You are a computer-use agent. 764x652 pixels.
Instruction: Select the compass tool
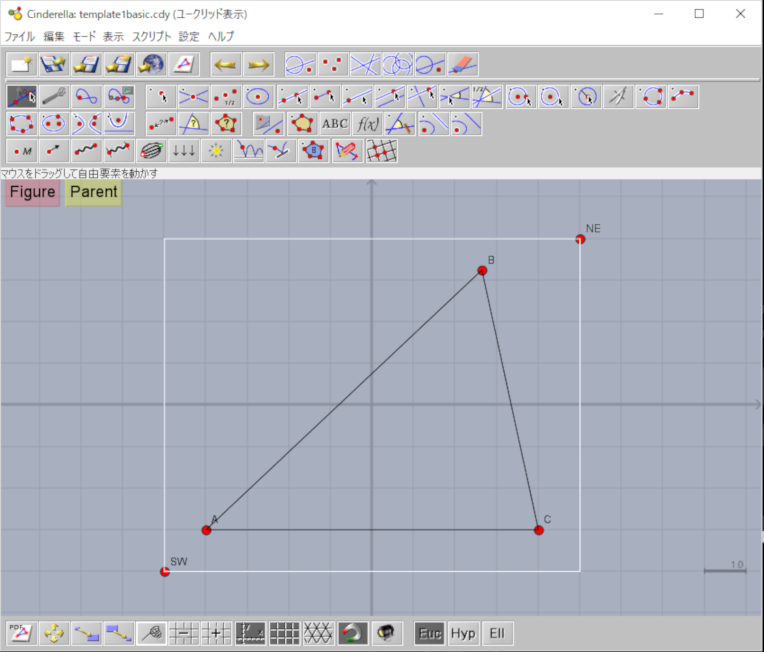click(618, 96)
